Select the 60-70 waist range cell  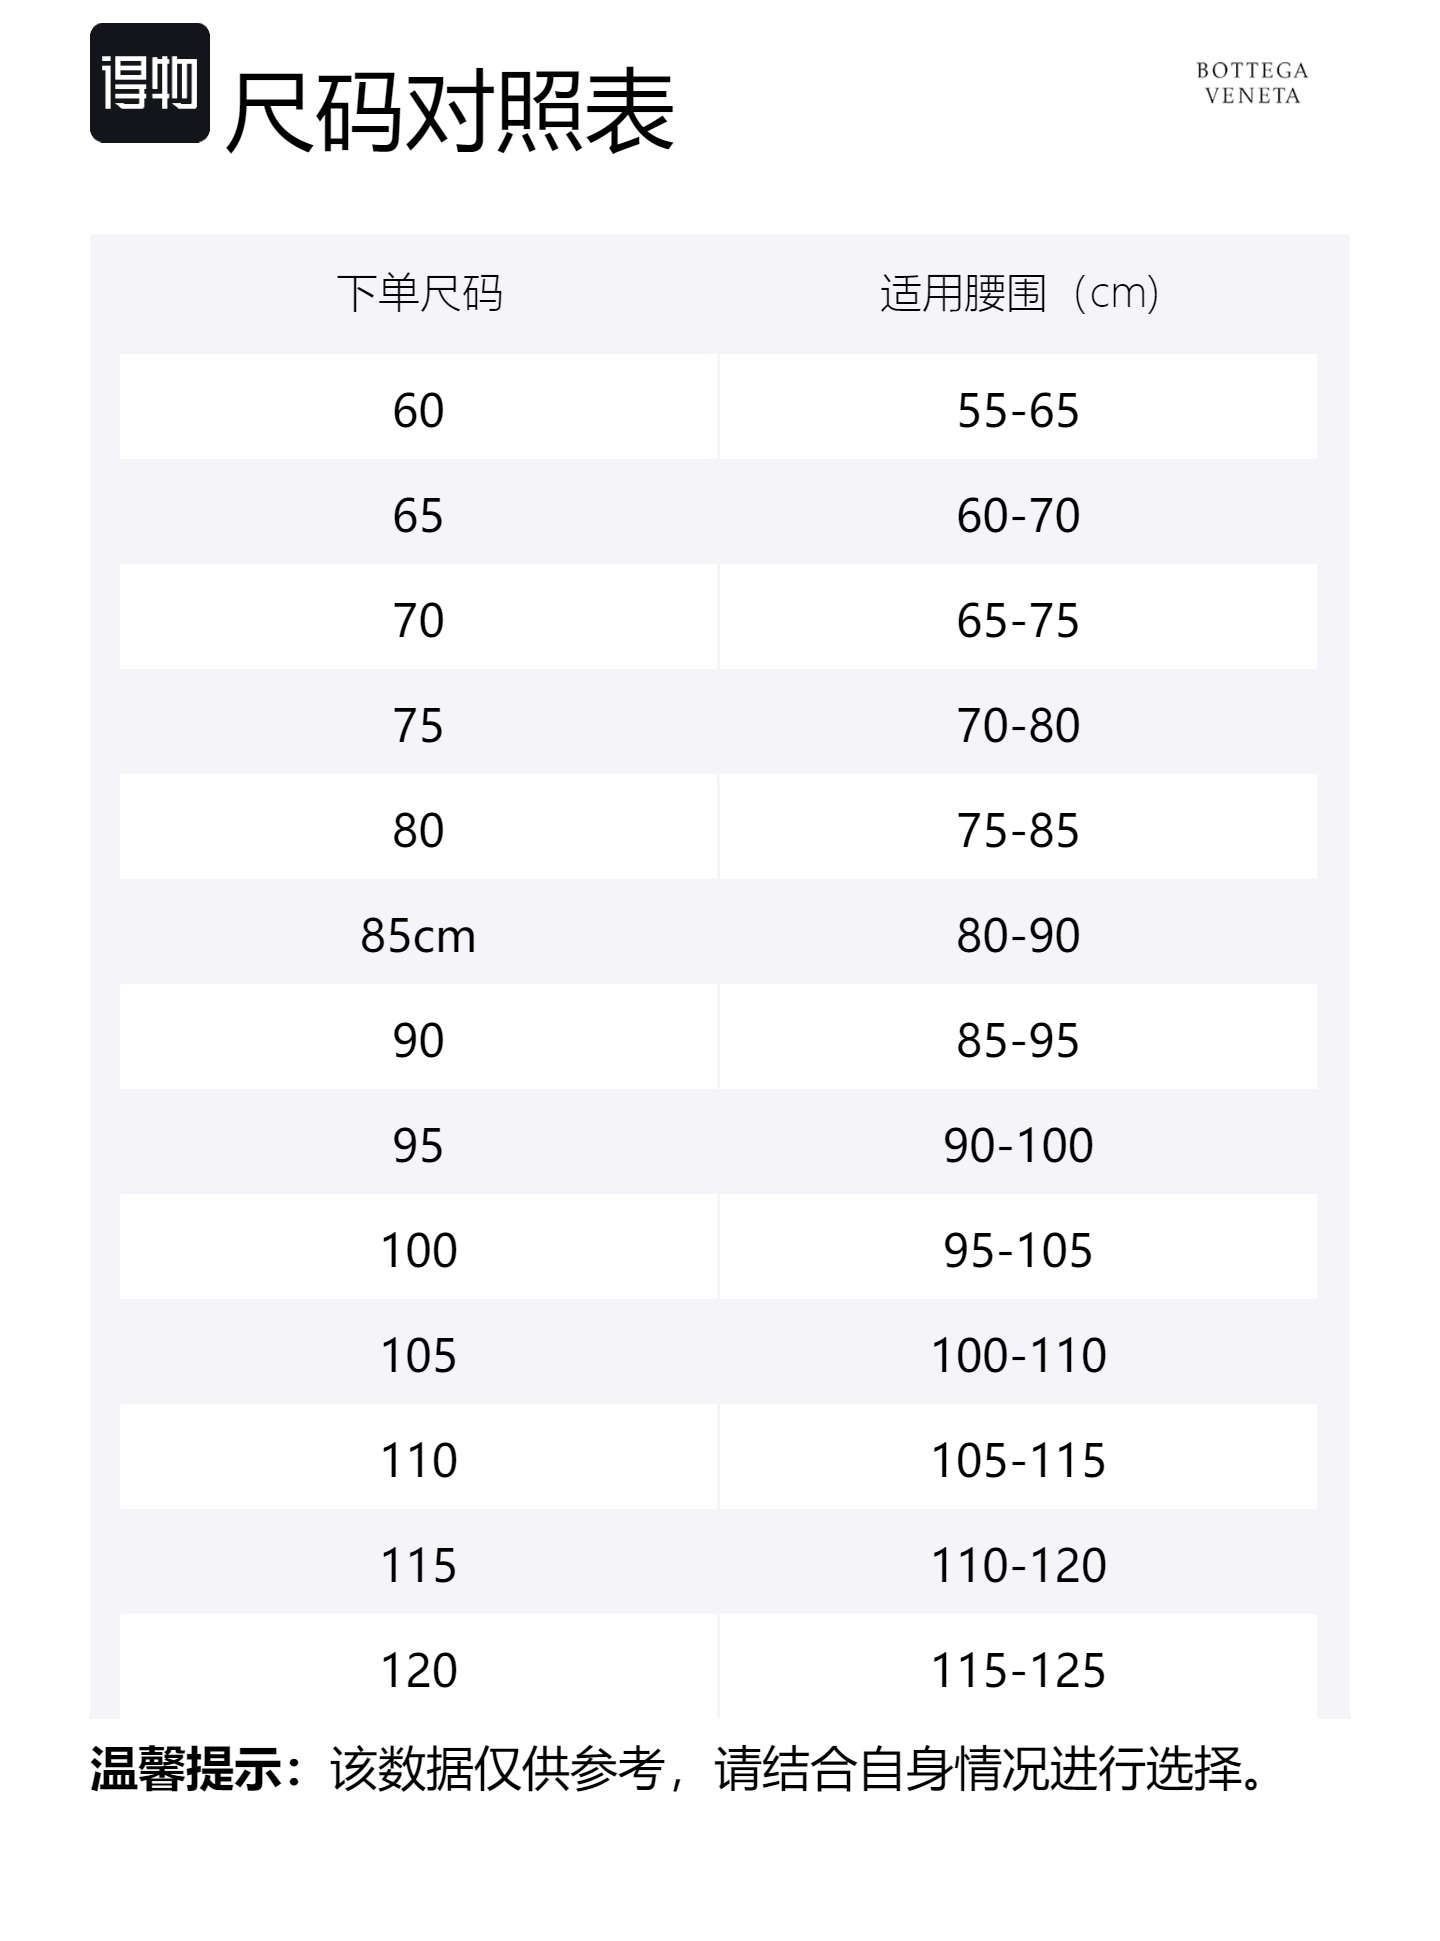click(x=1018, y=516)
